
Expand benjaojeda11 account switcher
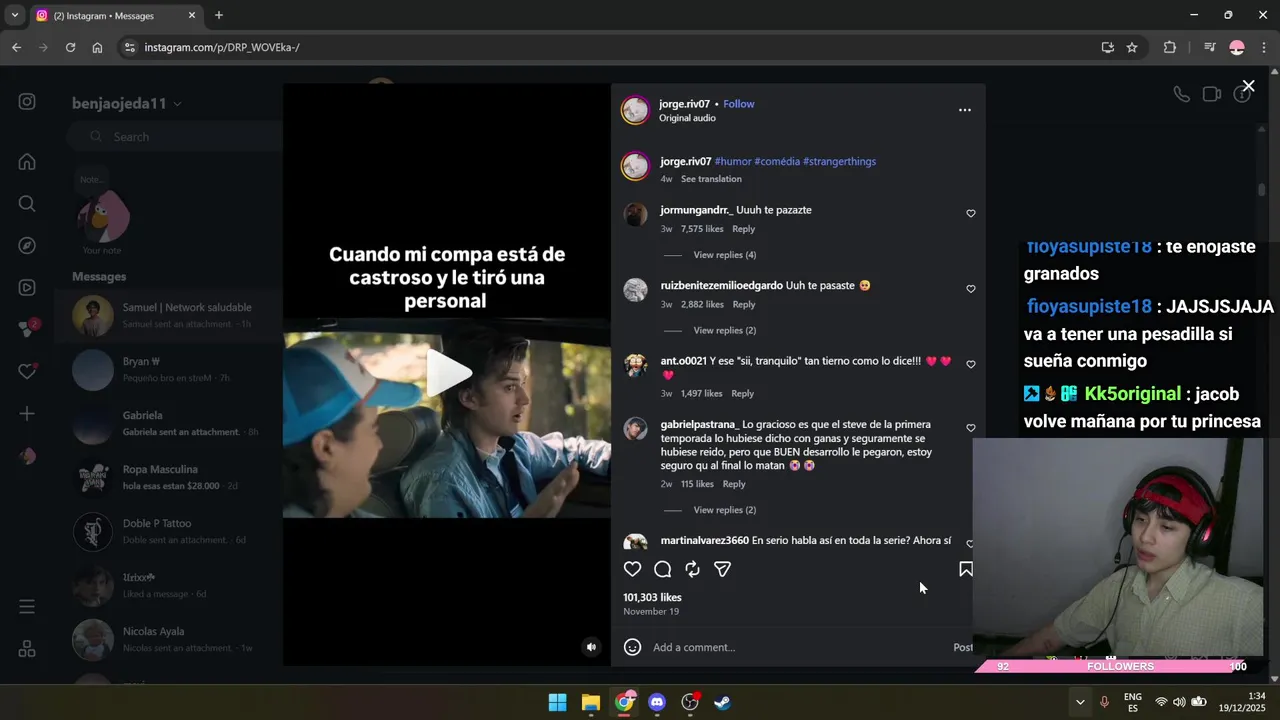[126, 104]
